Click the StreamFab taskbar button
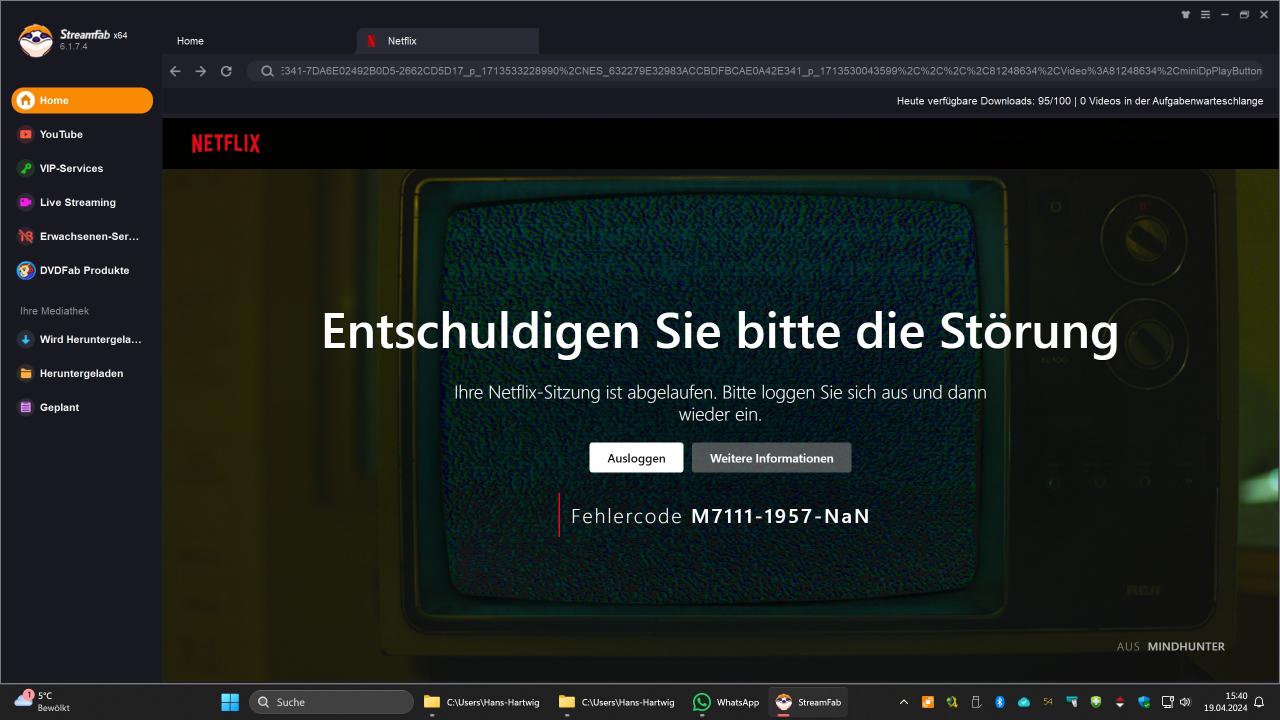The height and width of the screenshot is (720, 1280). [x=808, y=702]
